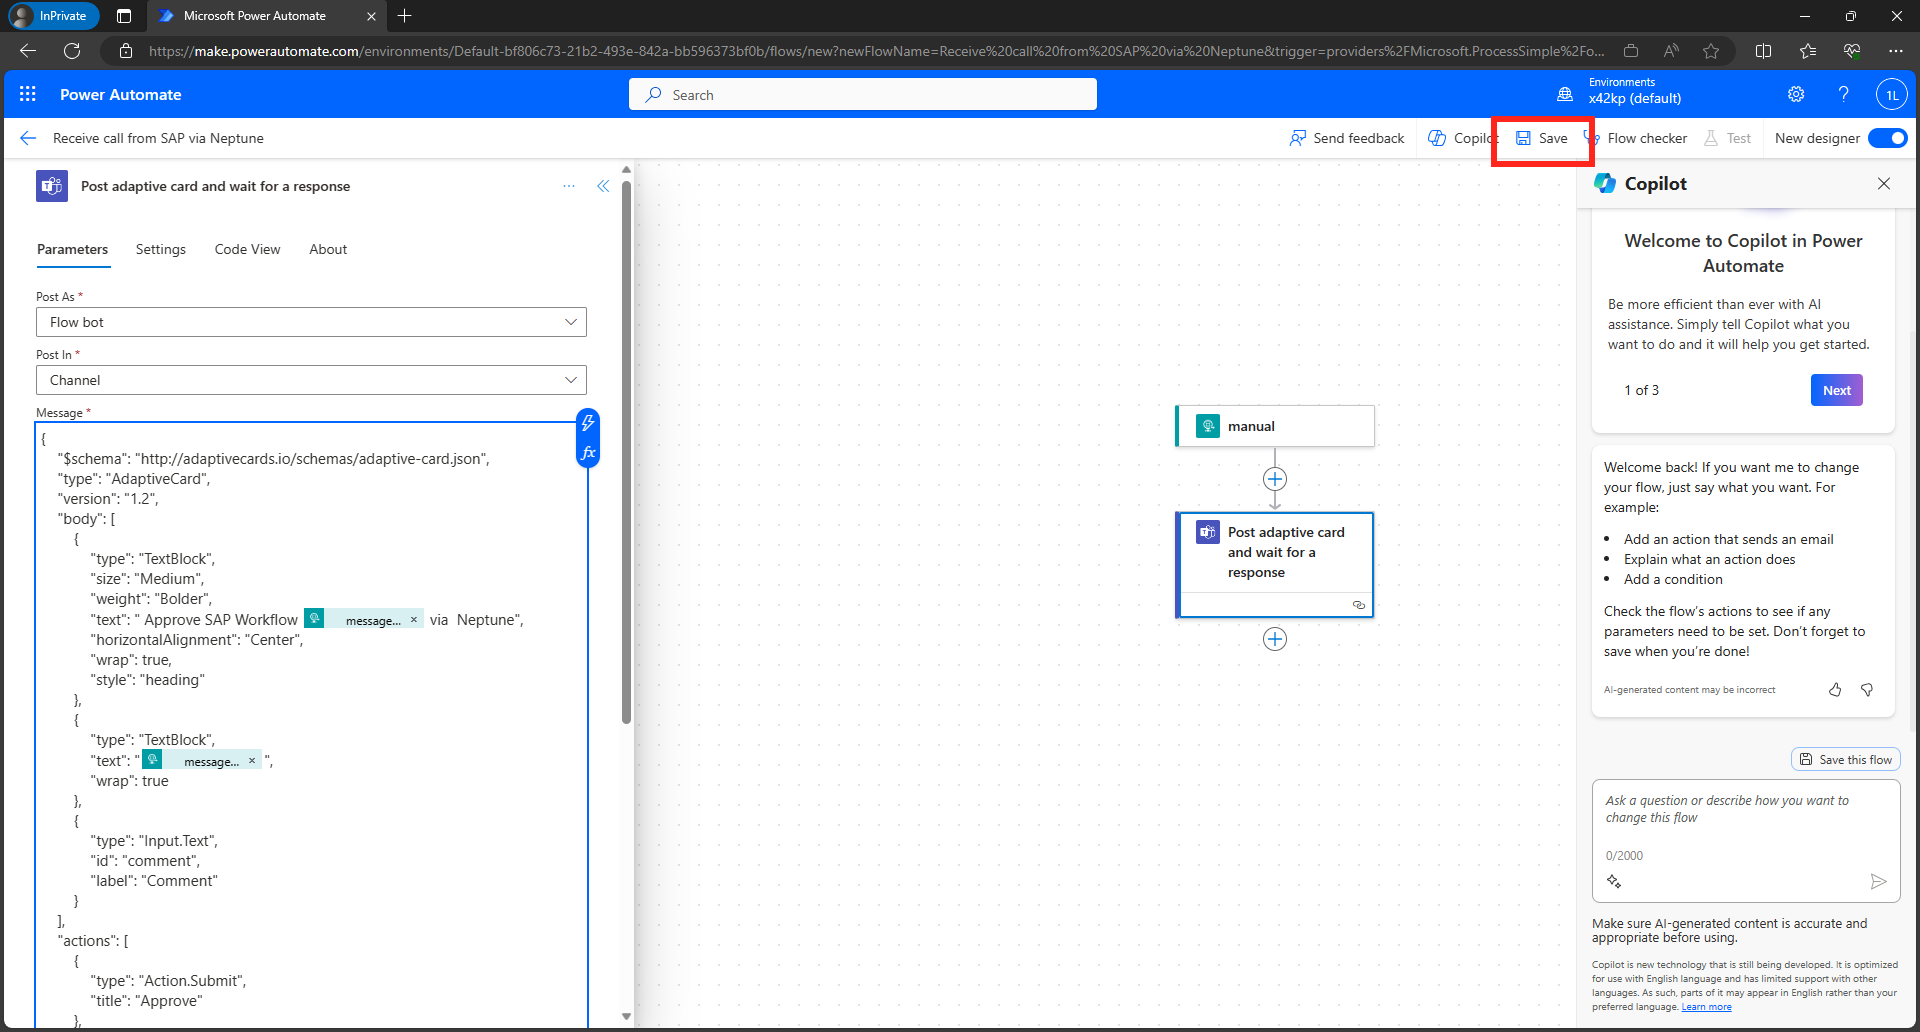Open the account avatar menu

1891,95
